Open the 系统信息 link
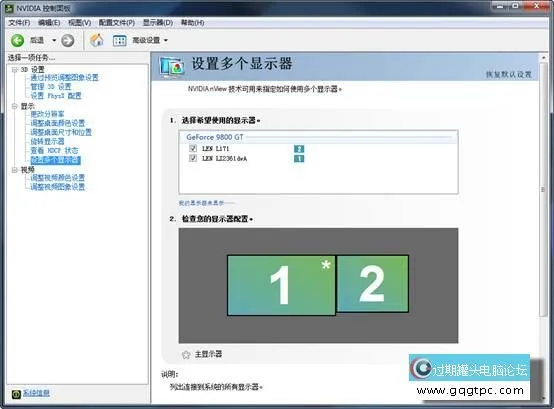 36,393
